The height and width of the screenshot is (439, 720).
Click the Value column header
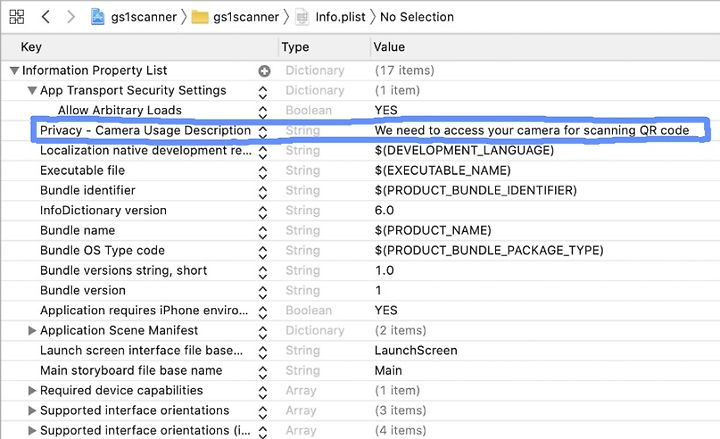389,47
